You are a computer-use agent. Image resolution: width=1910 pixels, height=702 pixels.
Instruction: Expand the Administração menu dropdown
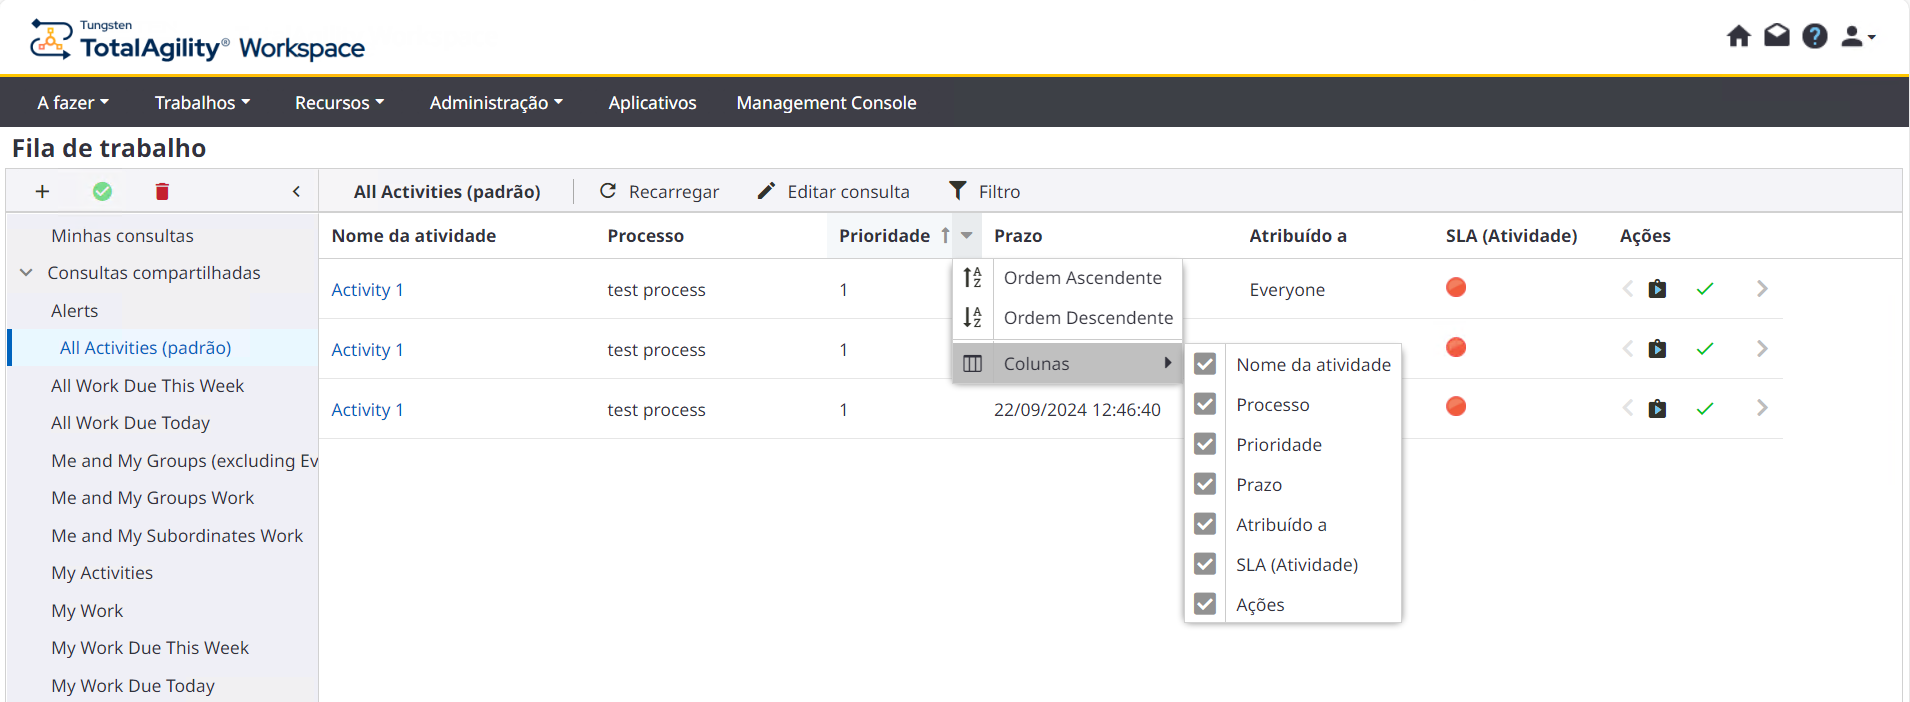pos(496,103)
